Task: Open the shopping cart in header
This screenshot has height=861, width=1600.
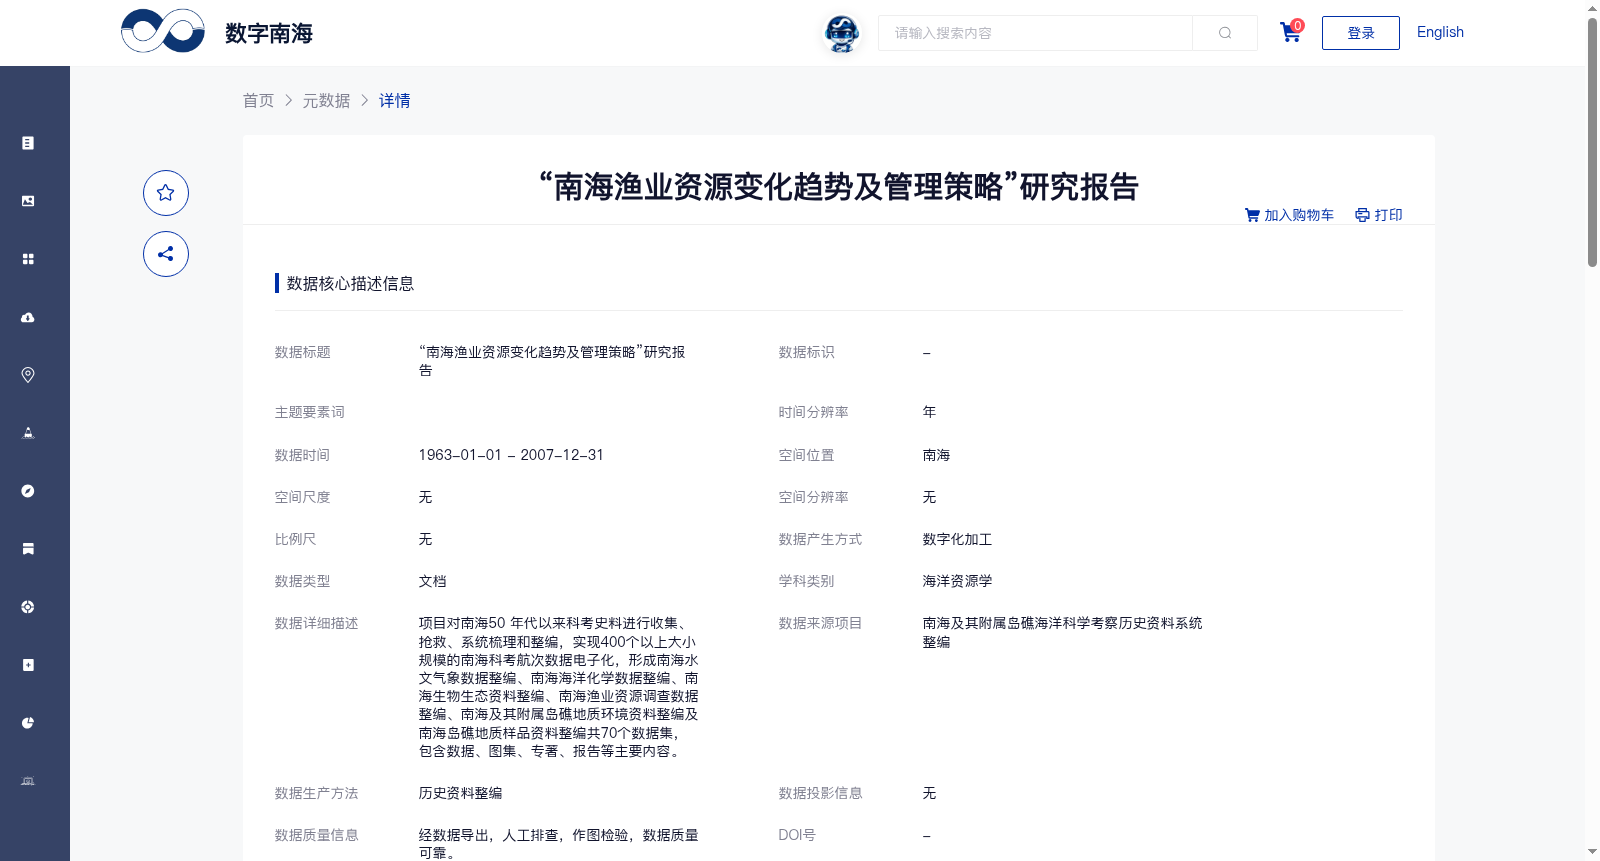Action: [x=1291, y=32]
